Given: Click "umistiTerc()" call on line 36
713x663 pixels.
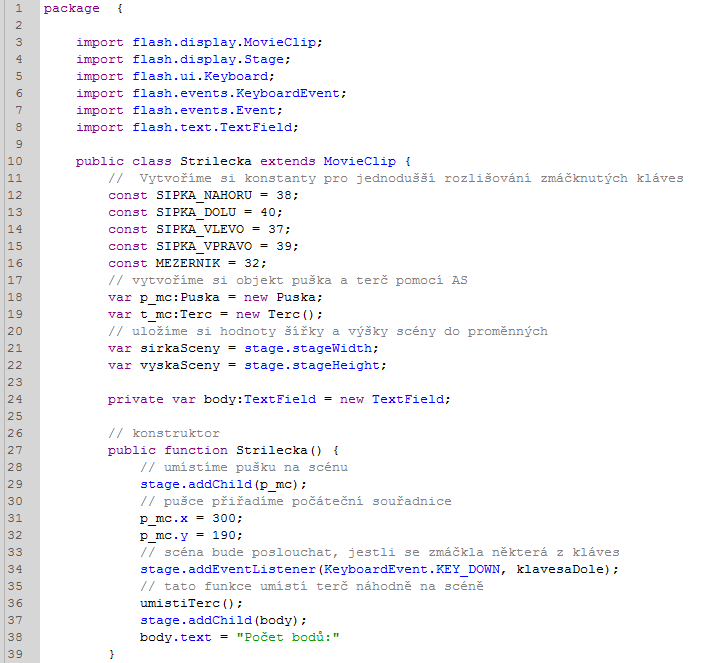Looking at the screenshot, I should [188, 603].
